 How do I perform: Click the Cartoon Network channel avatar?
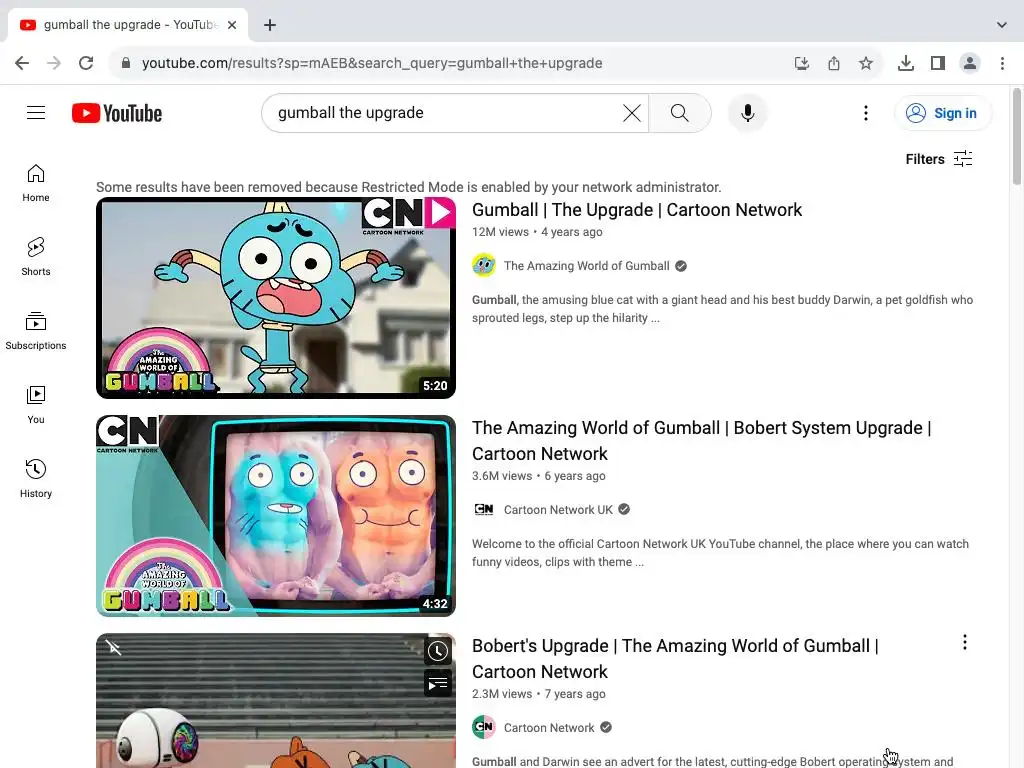[x=484, y=727]
